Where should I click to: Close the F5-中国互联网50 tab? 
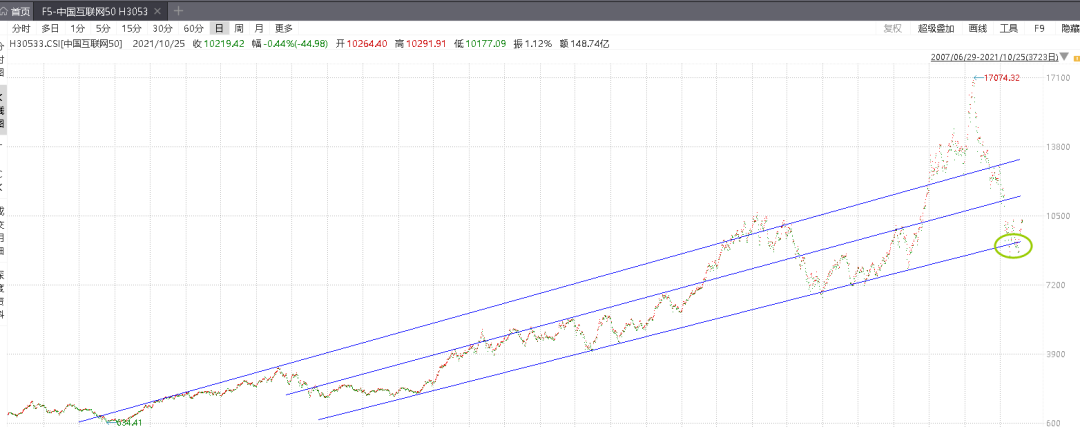point(157,11)
